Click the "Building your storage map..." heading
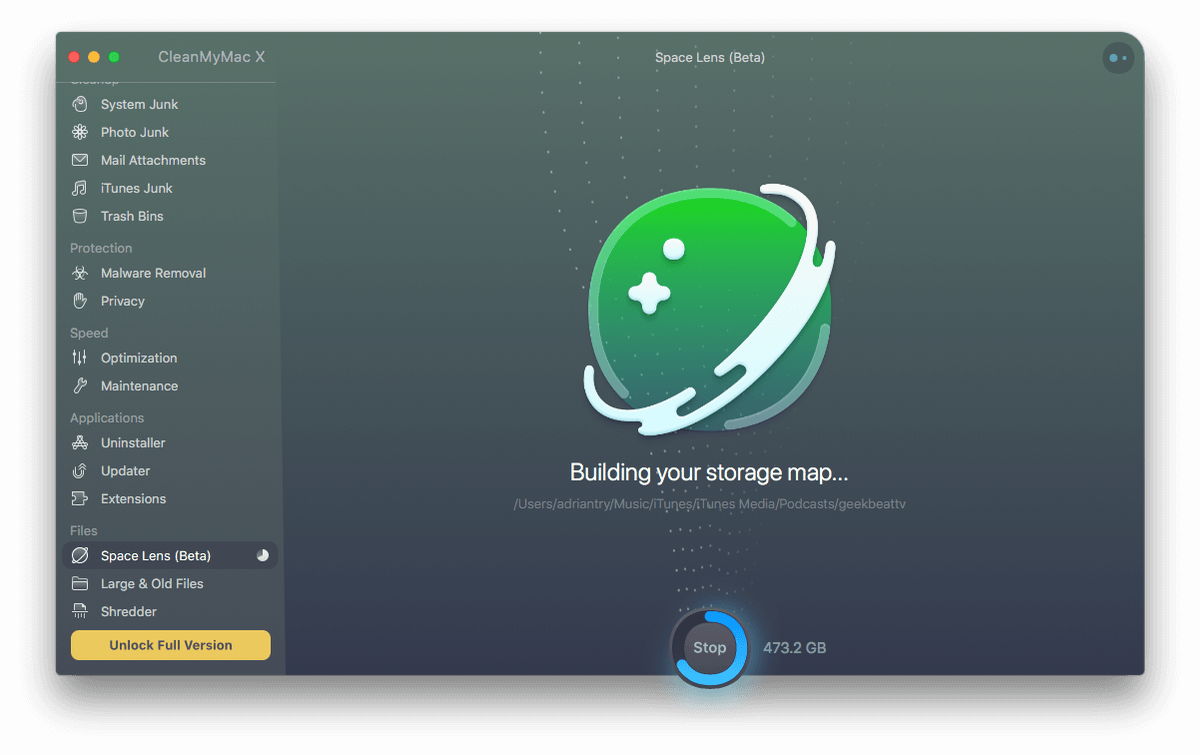Image resolution: width=1200 pixels, height=755 pixels. [x=709, y=472]
